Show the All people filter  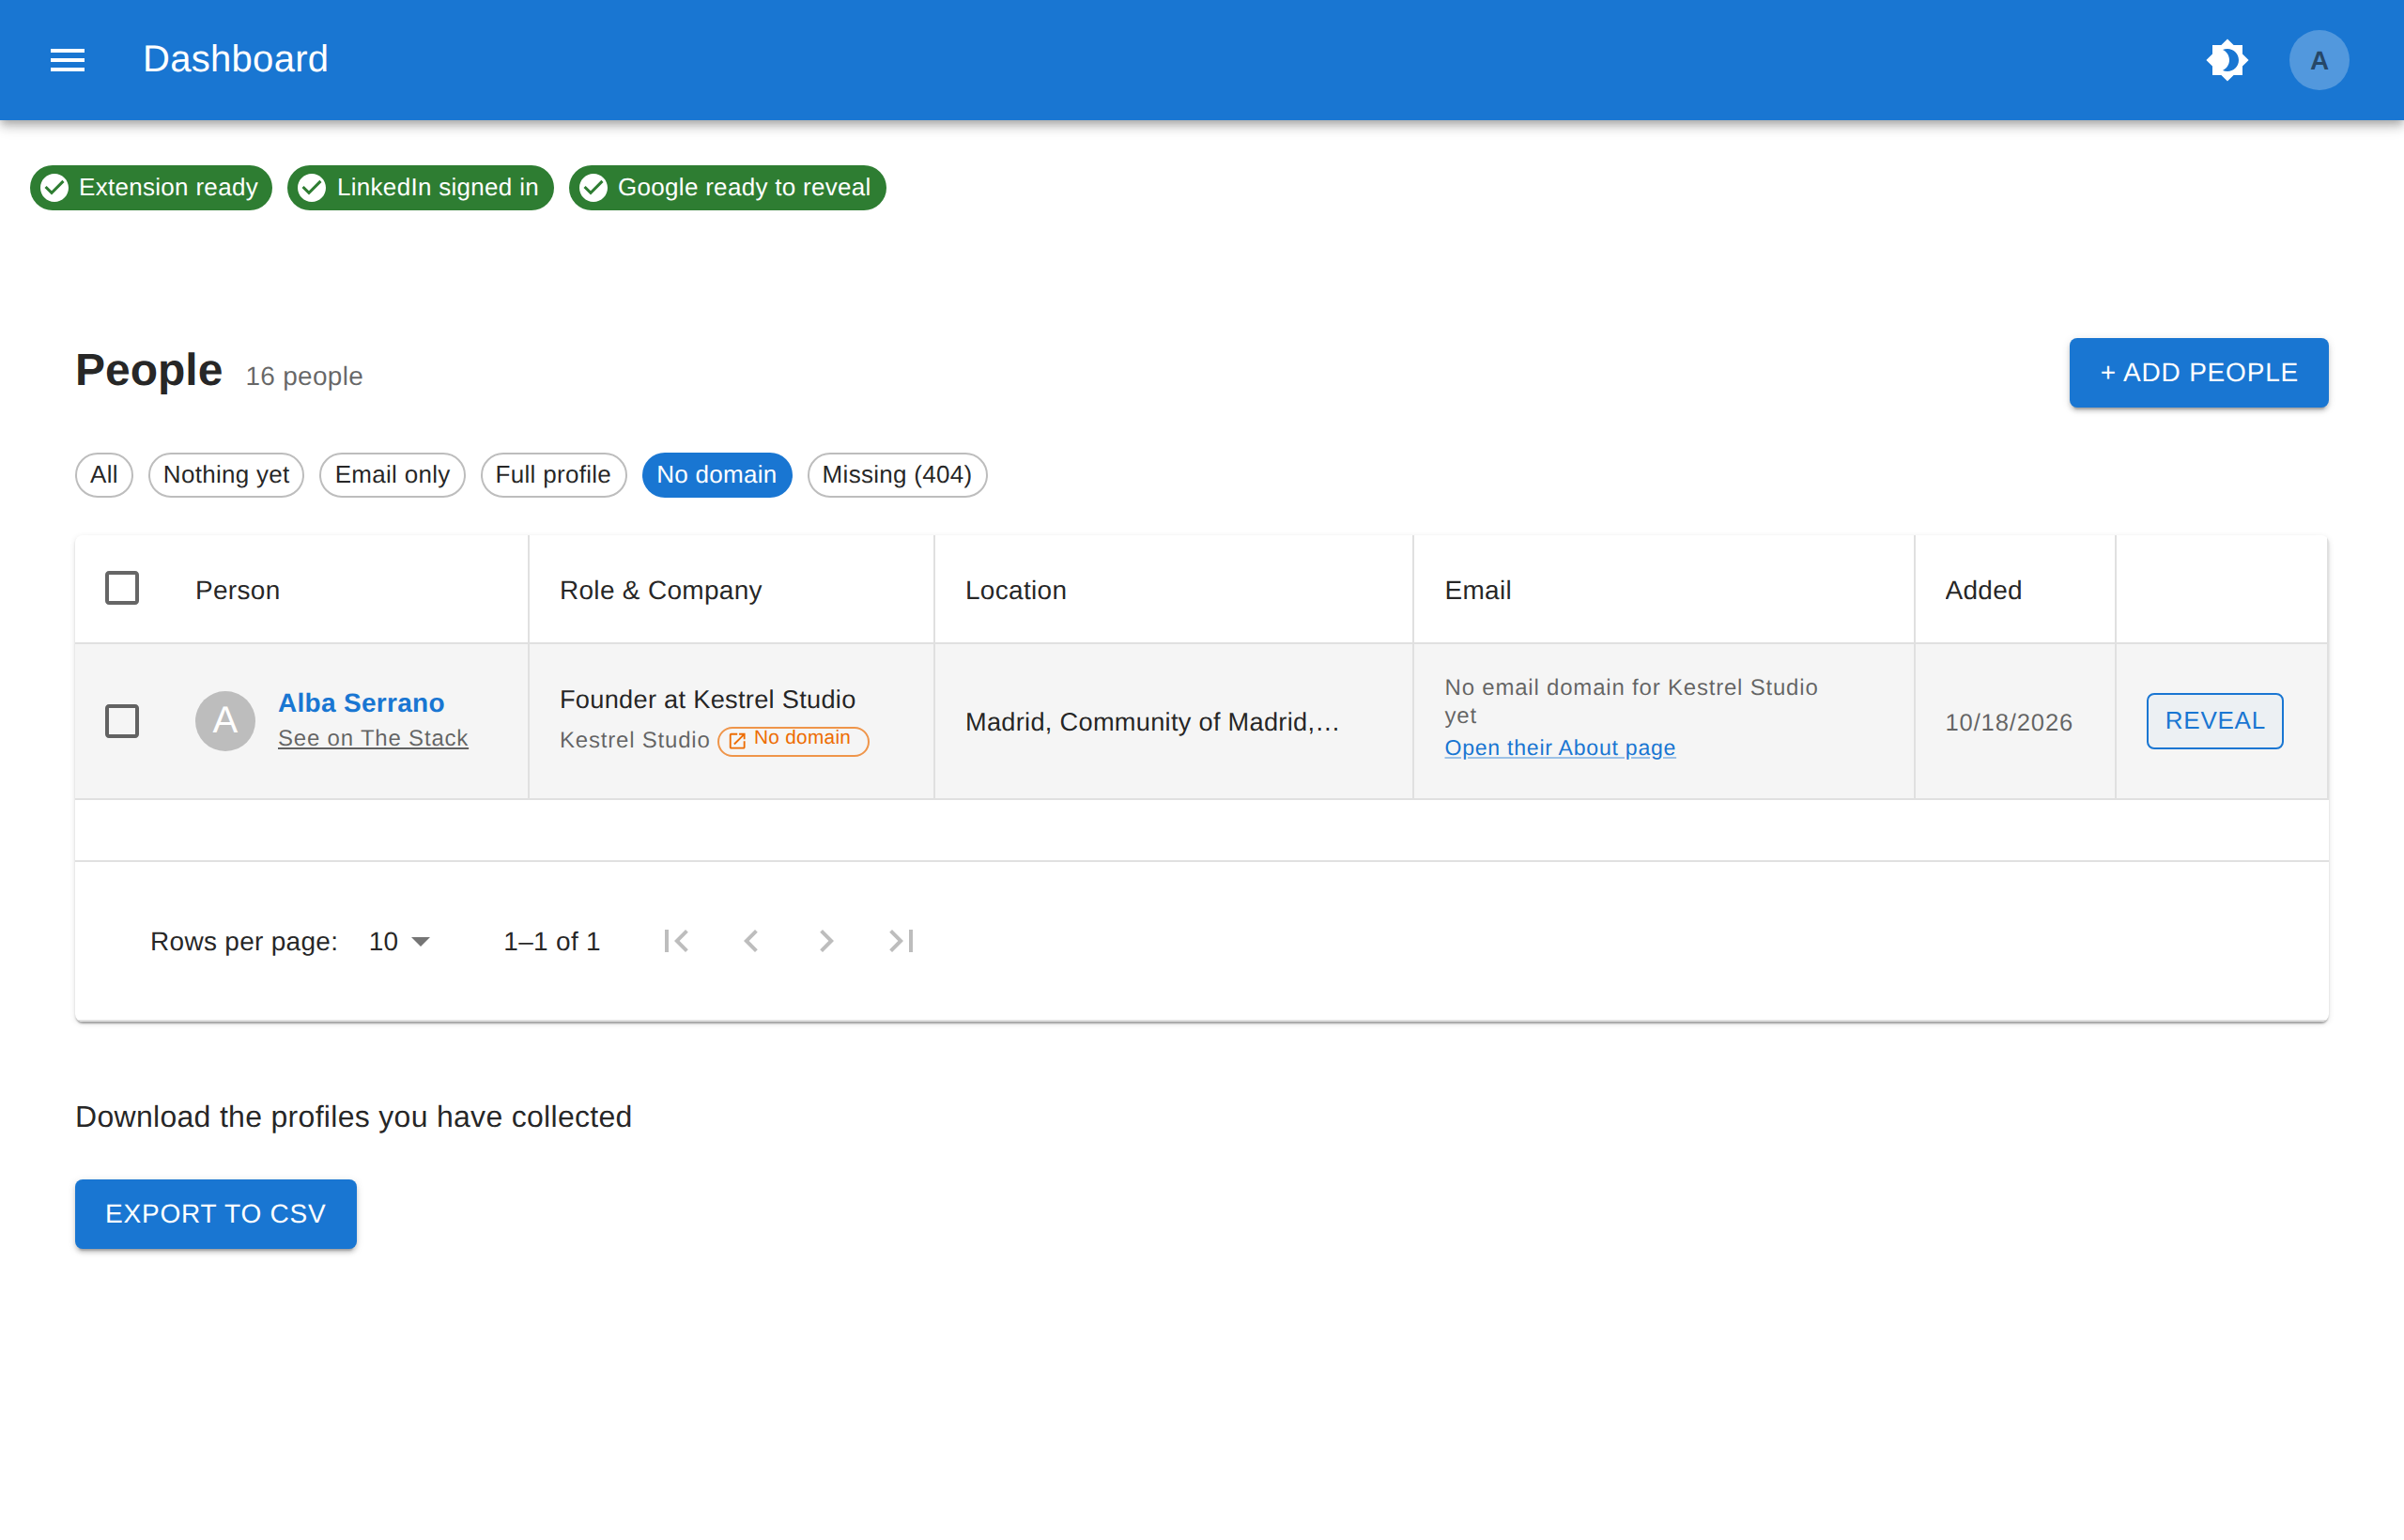(104, 475)
